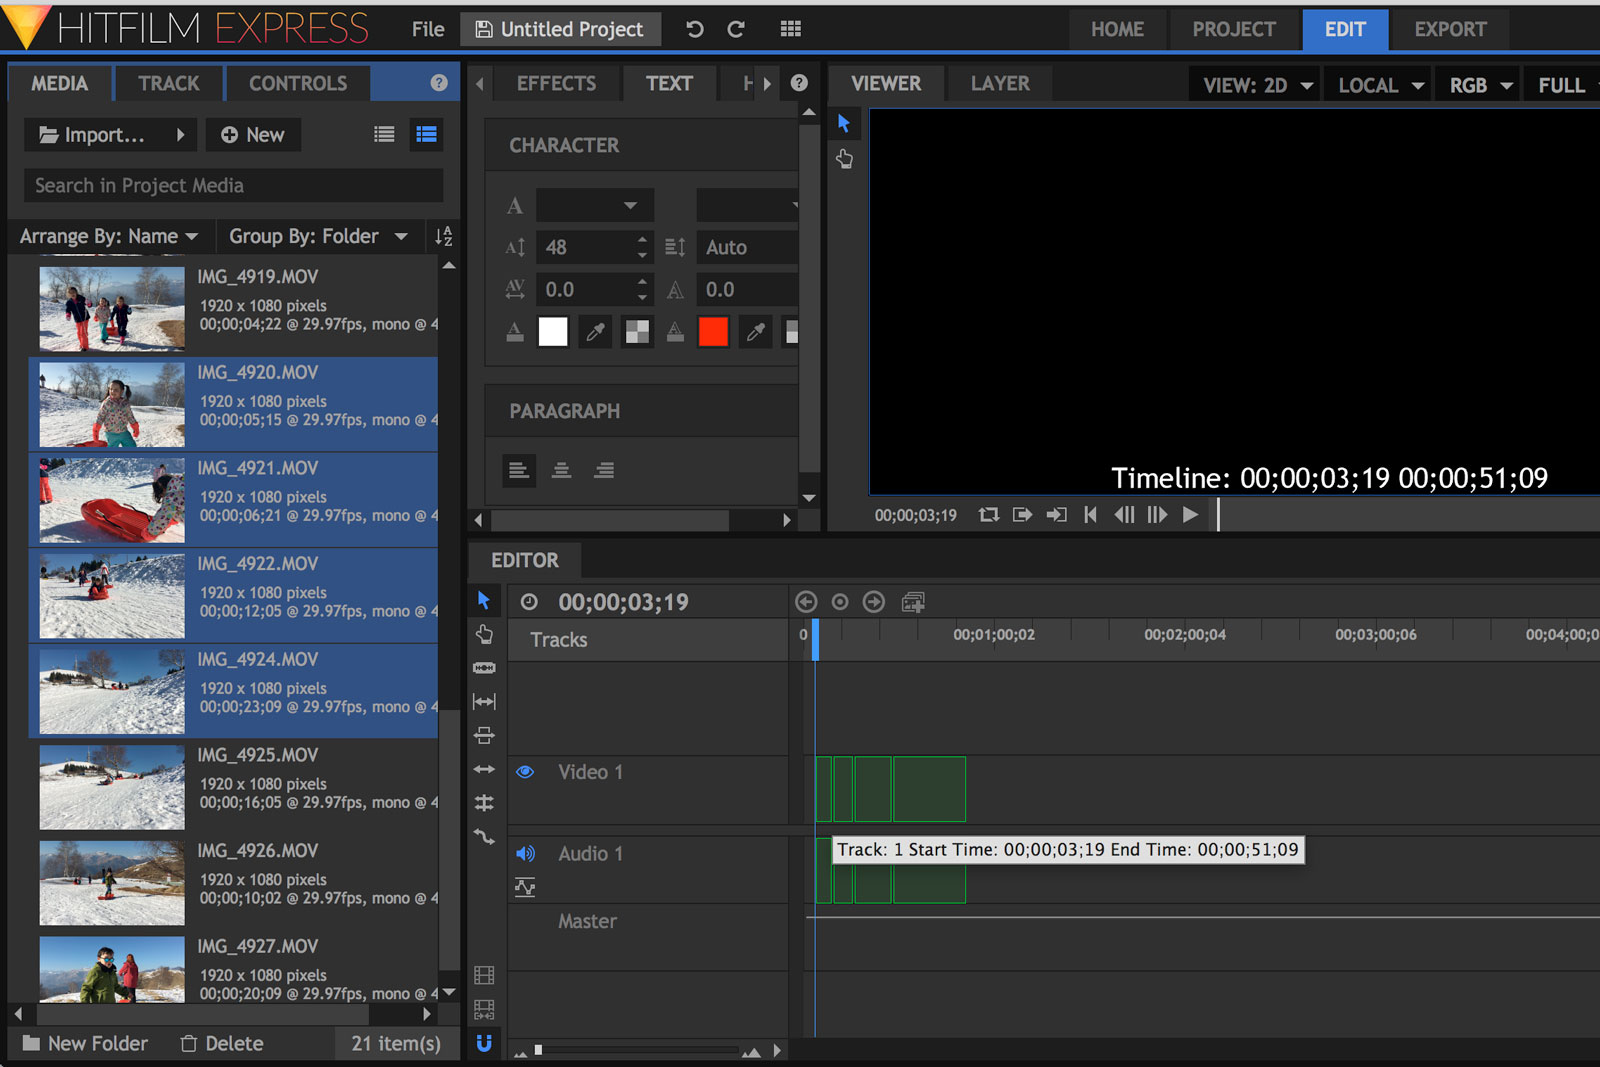The width and height of the screenshot is (1600, 1067).
Task: Open the Arrange By: Name dropdown
Action: click(x=108, y=236)
